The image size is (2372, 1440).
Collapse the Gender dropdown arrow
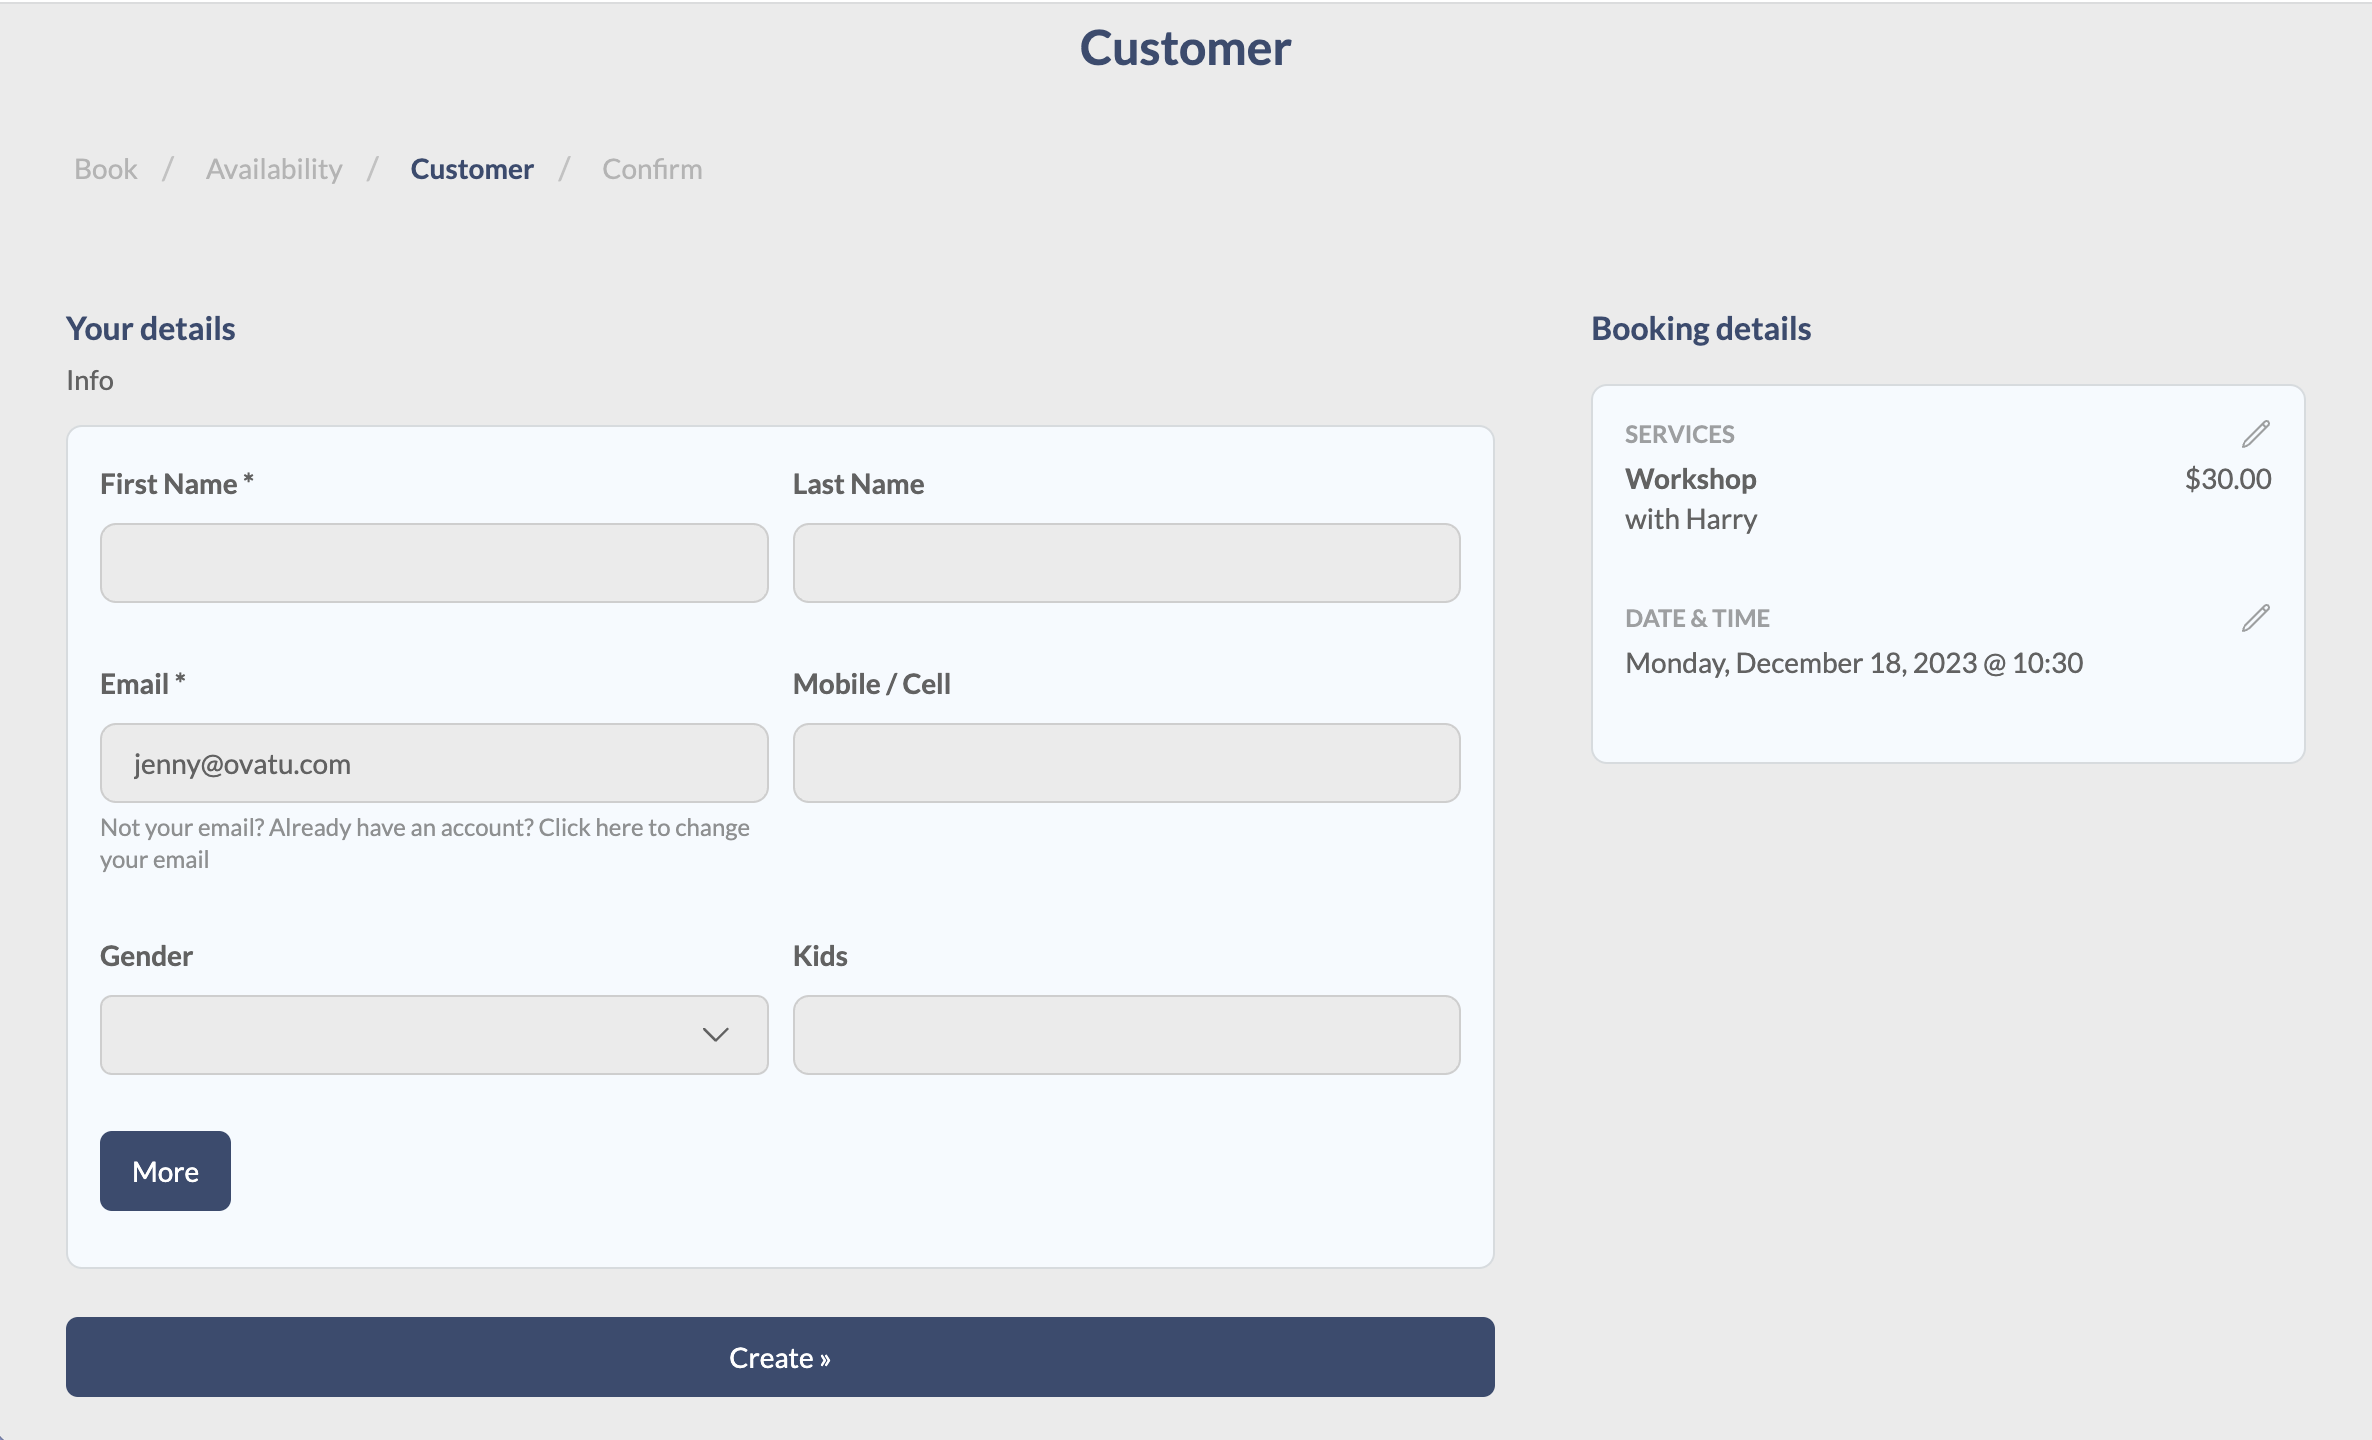coord(714,1035)
